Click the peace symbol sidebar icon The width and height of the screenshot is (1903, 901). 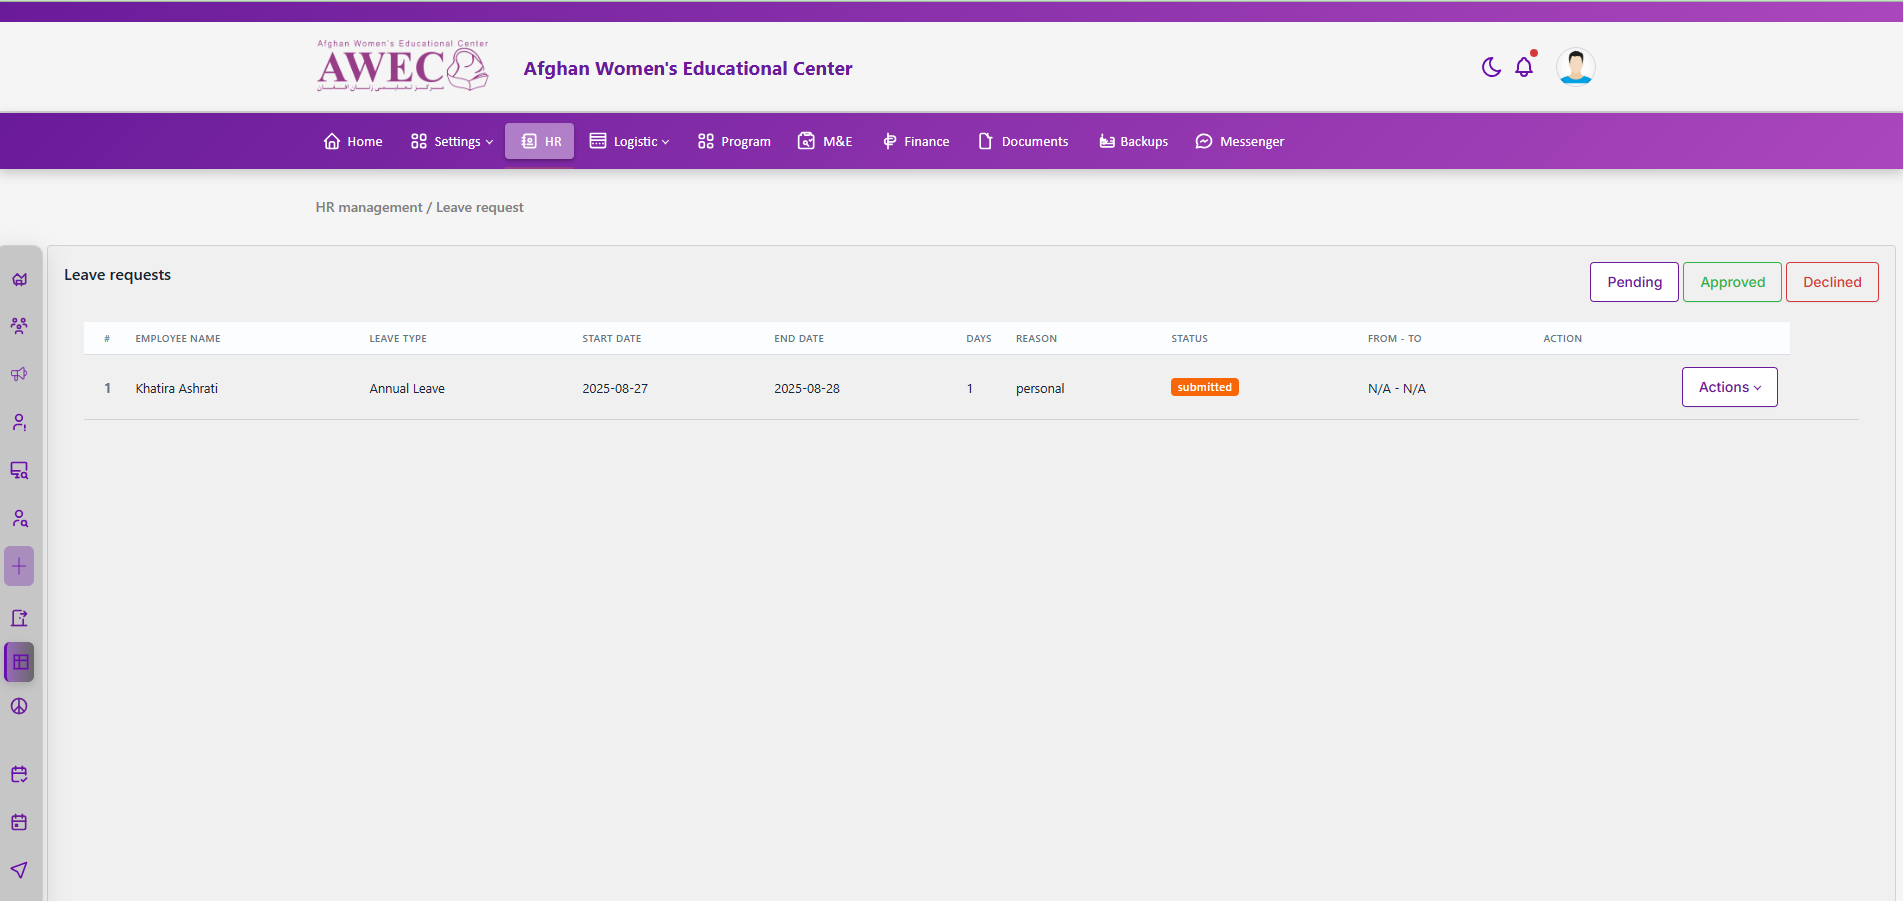pyautogui.click(x=19, y=706)
